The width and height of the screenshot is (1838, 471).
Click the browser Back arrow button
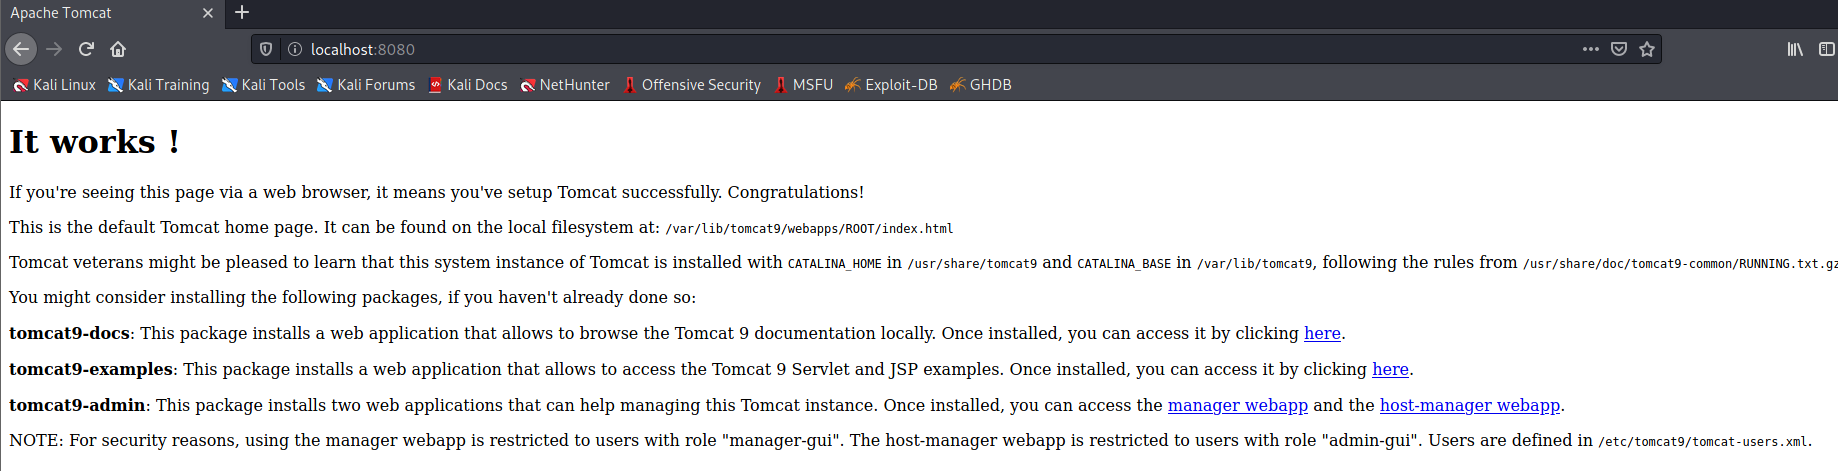tap(21, 49)
